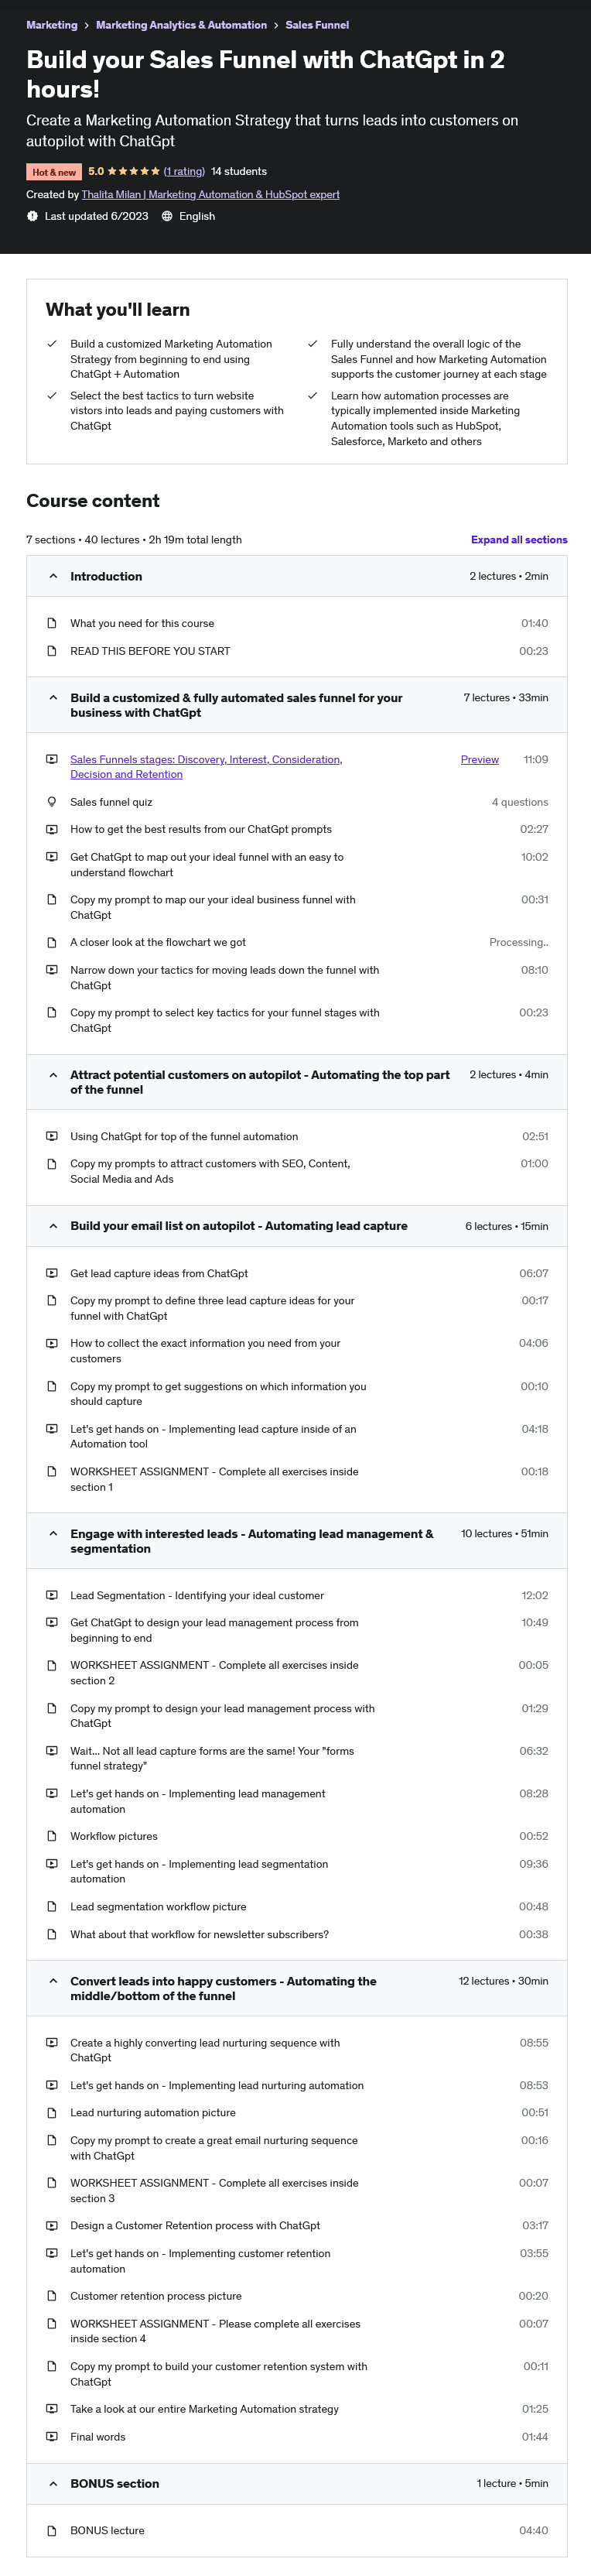This screenshot has width=591, height=2576.
Task: Collapse the BONUS section
Action: 53,2483
